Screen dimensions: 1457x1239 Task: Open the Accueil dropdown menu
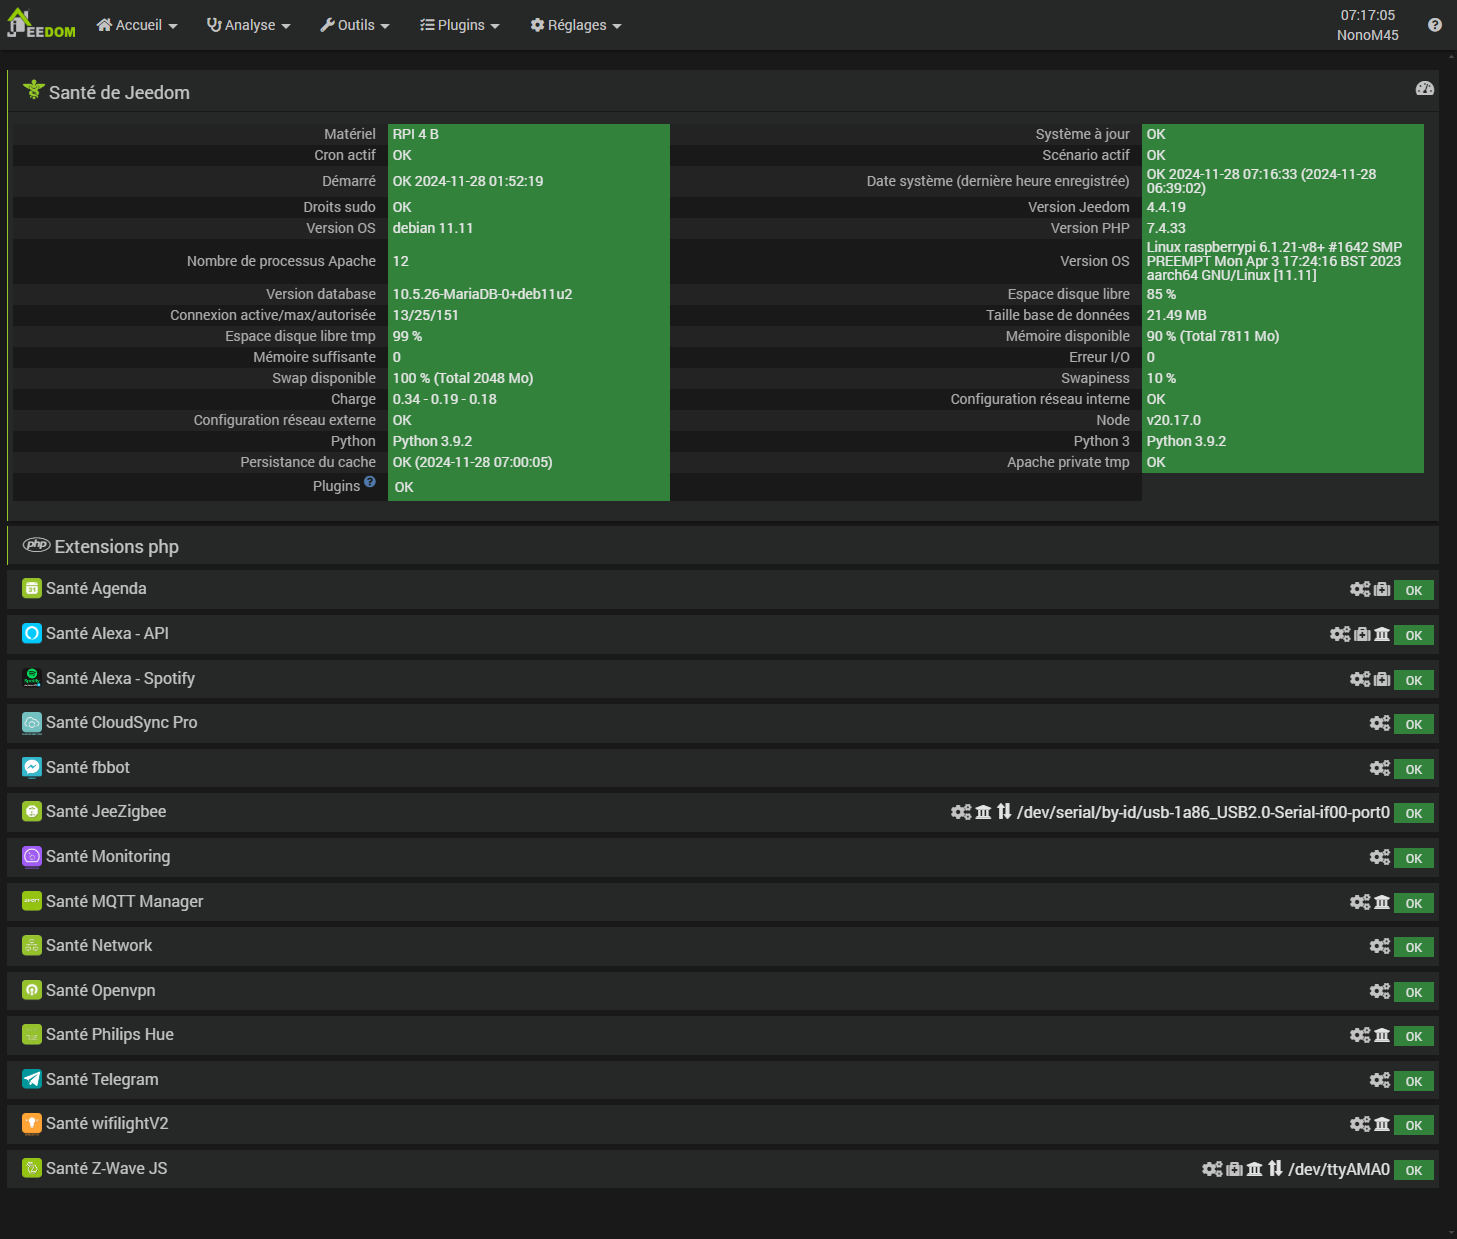coord(137,25)
